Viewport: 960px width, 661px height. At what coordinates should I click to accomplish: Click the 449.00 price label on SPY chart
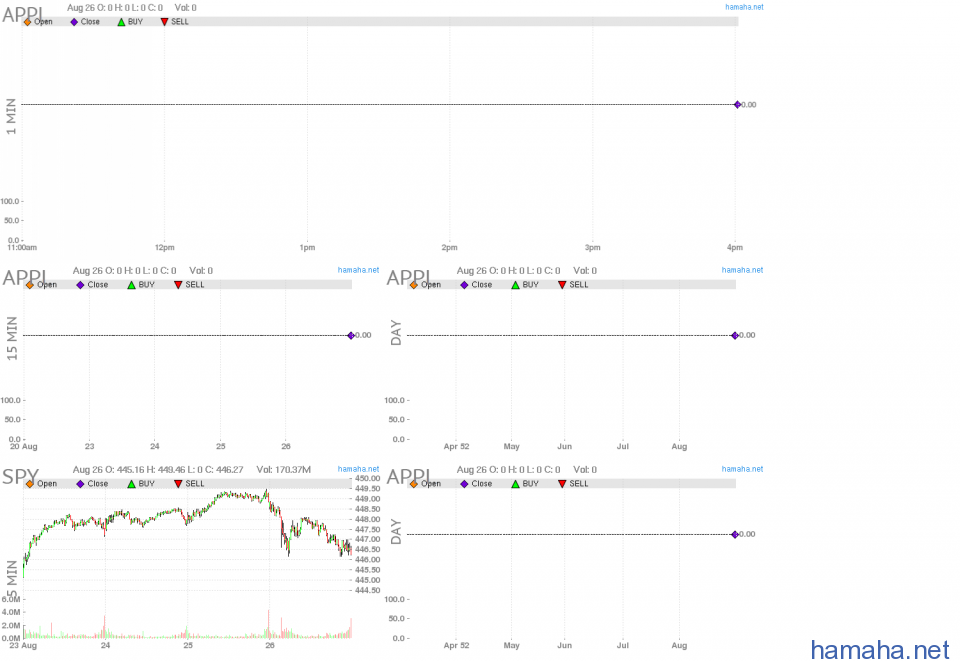point(367,499)
